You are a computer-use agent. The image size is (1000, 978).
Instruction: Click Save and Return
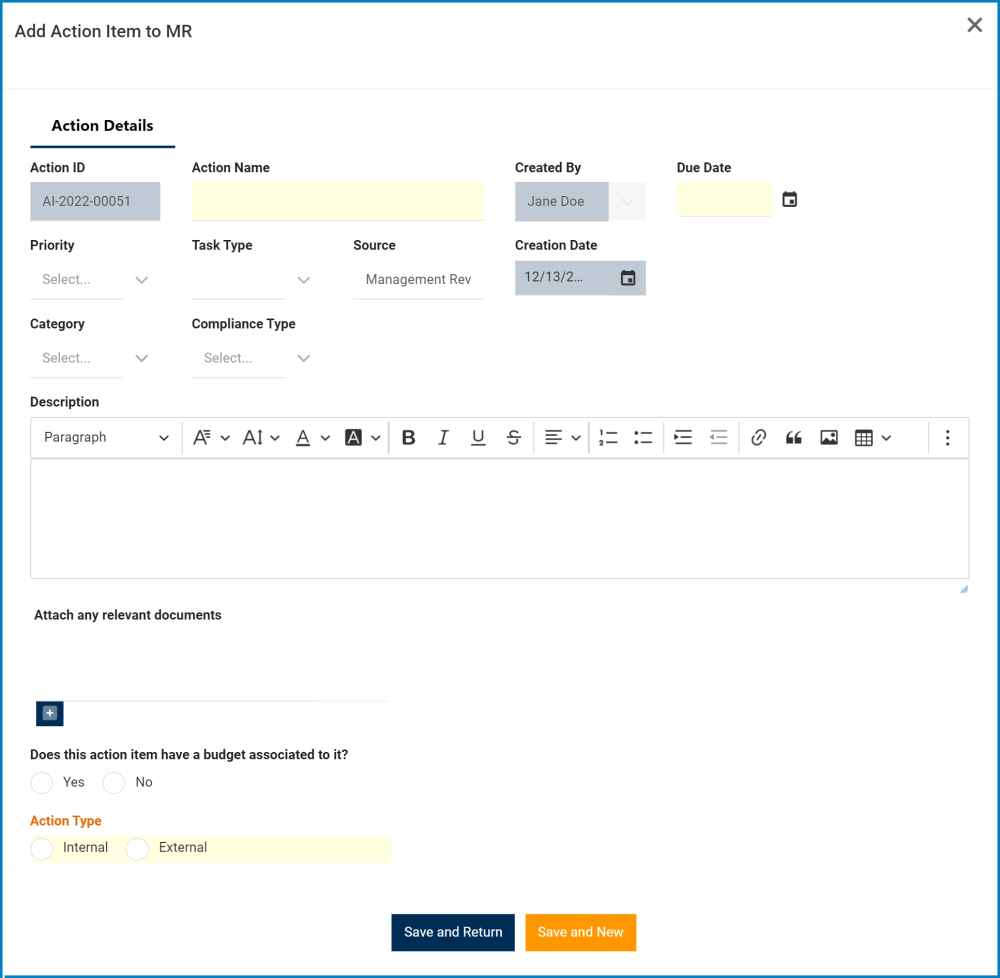point(453,932)
